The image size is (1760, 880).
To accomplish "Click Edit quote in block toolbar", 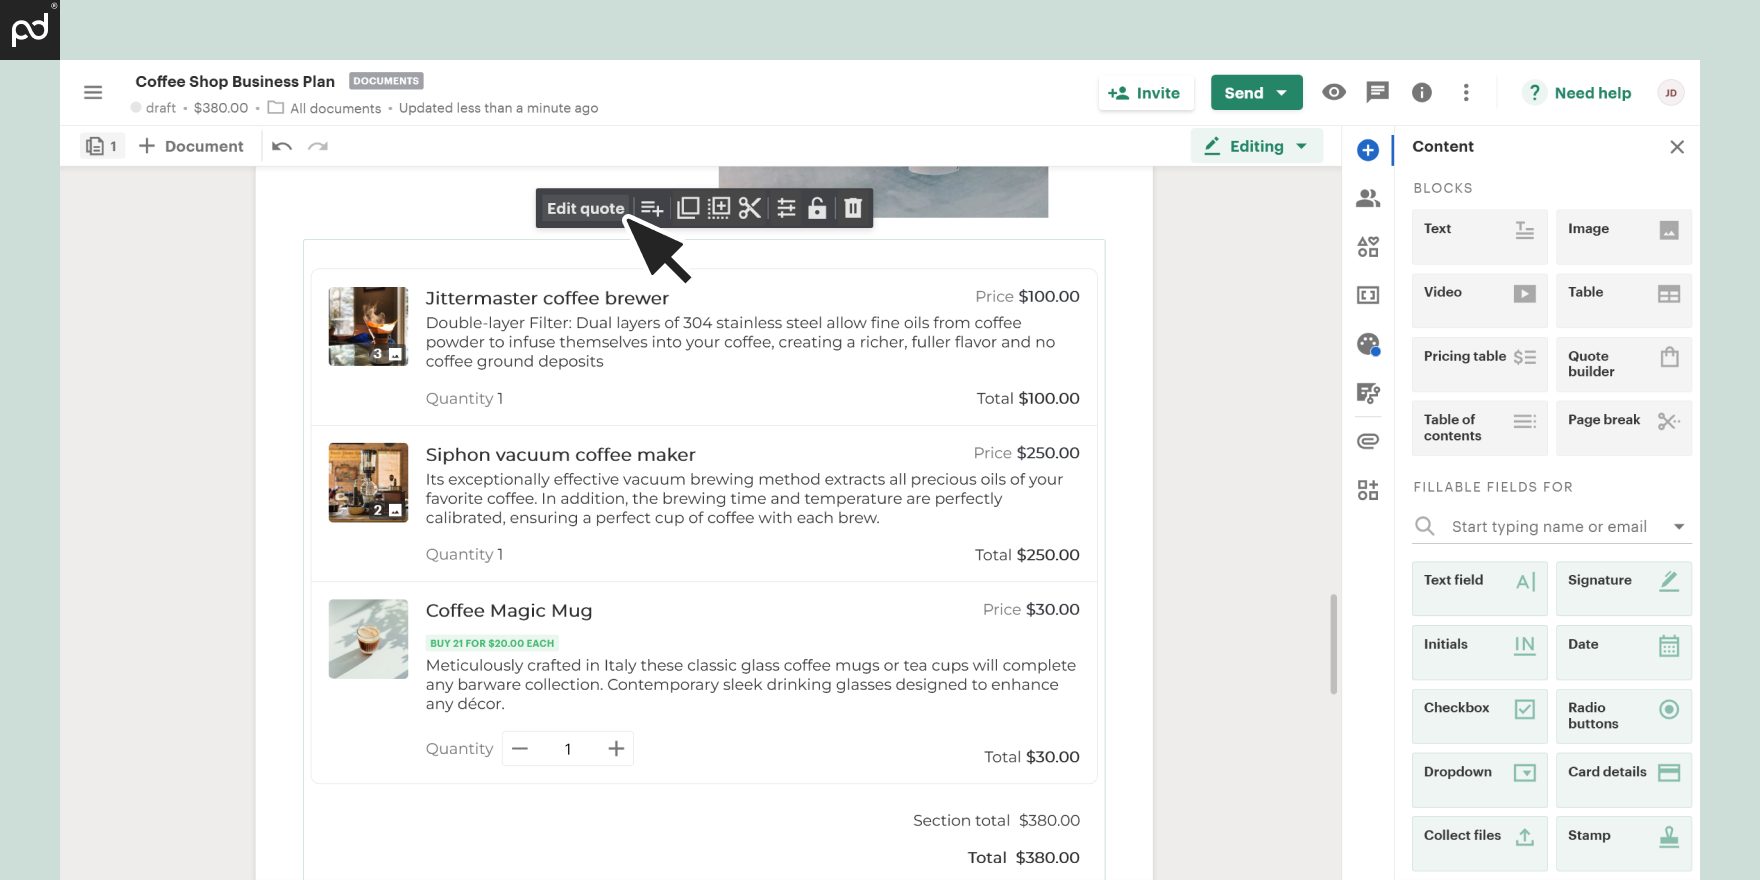I will tap(585, 208).
